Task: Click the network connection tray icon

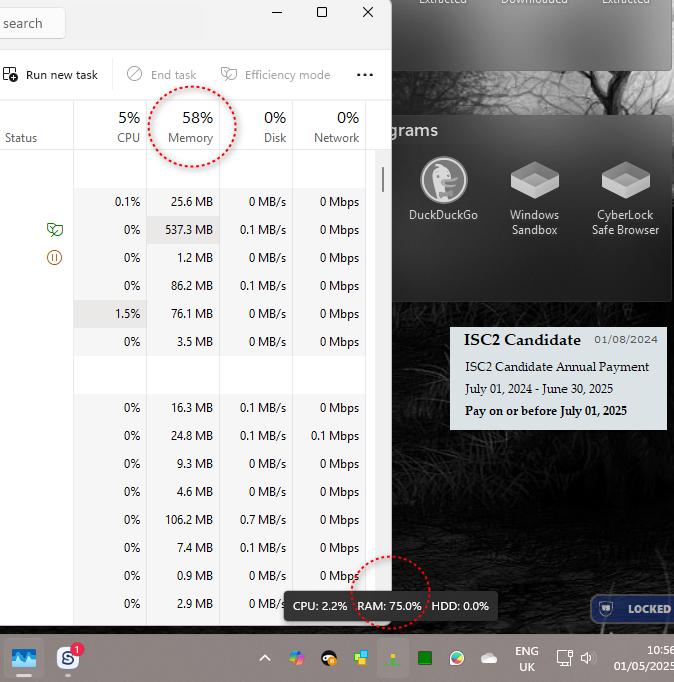Action: [564, 658]
